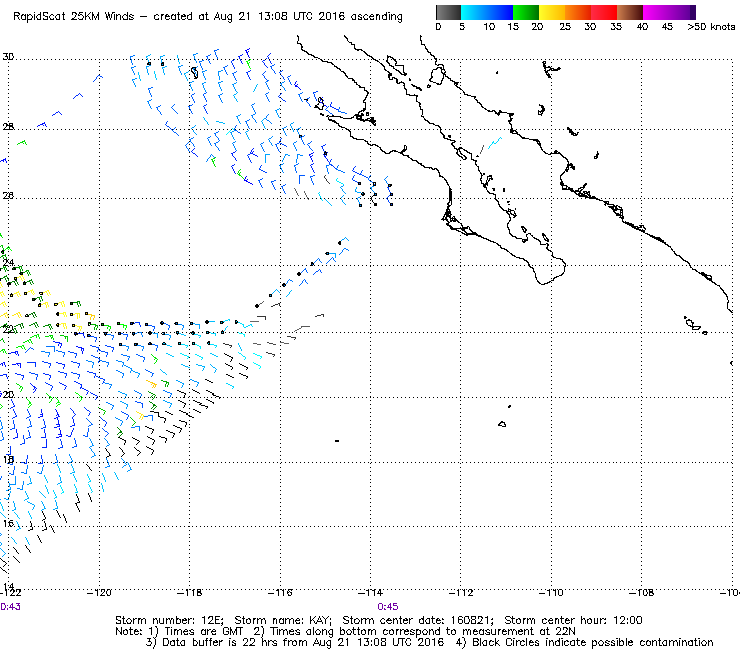The height and width of the screenshot is (650, 740).
Task: Click the 'Black Circles indicate possible contamination' note
Action: (593, 642)
